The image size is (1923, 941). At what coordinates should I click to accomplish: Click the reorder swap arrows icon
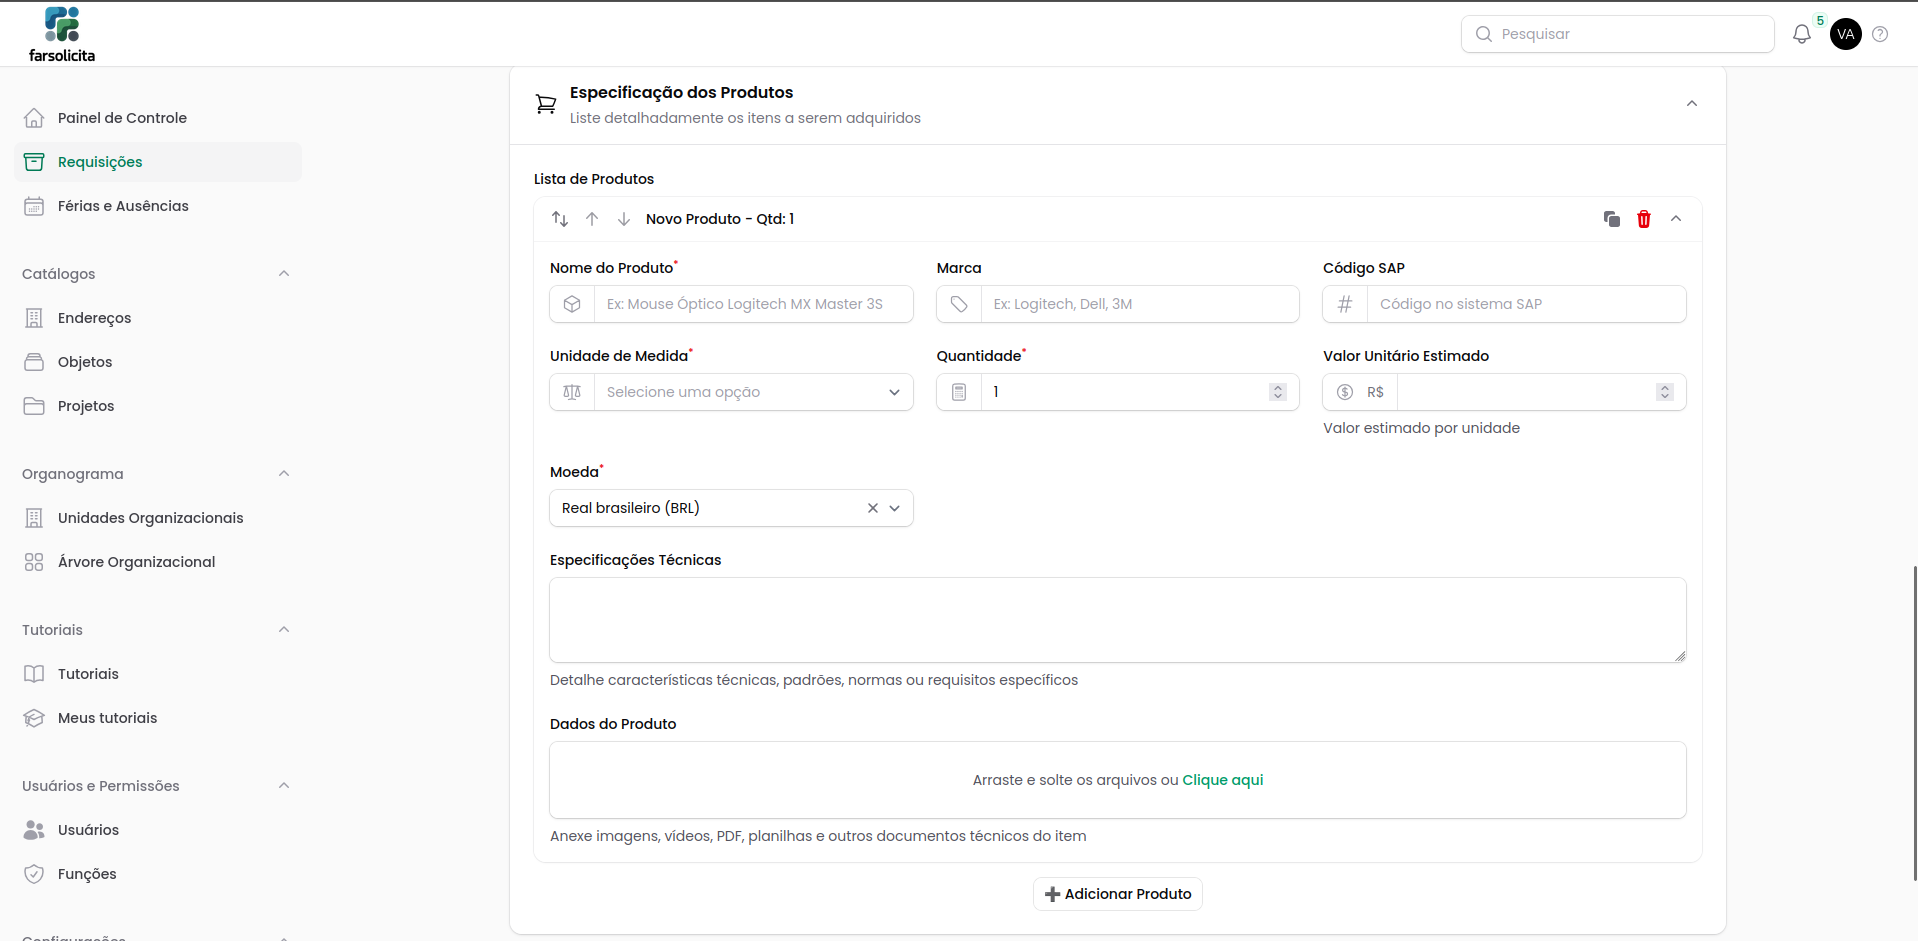560,219
